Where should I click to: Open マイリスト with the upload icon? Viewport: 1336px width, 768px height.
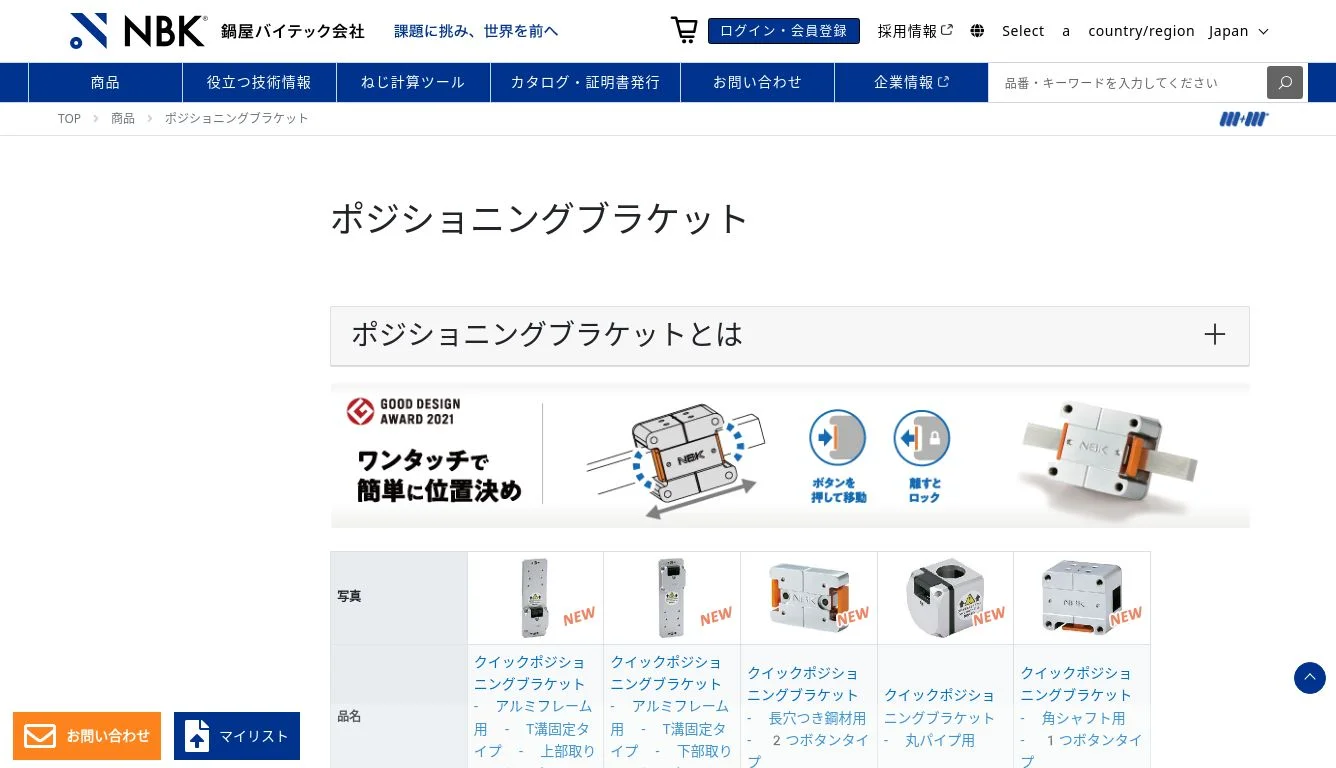point(237,736)
